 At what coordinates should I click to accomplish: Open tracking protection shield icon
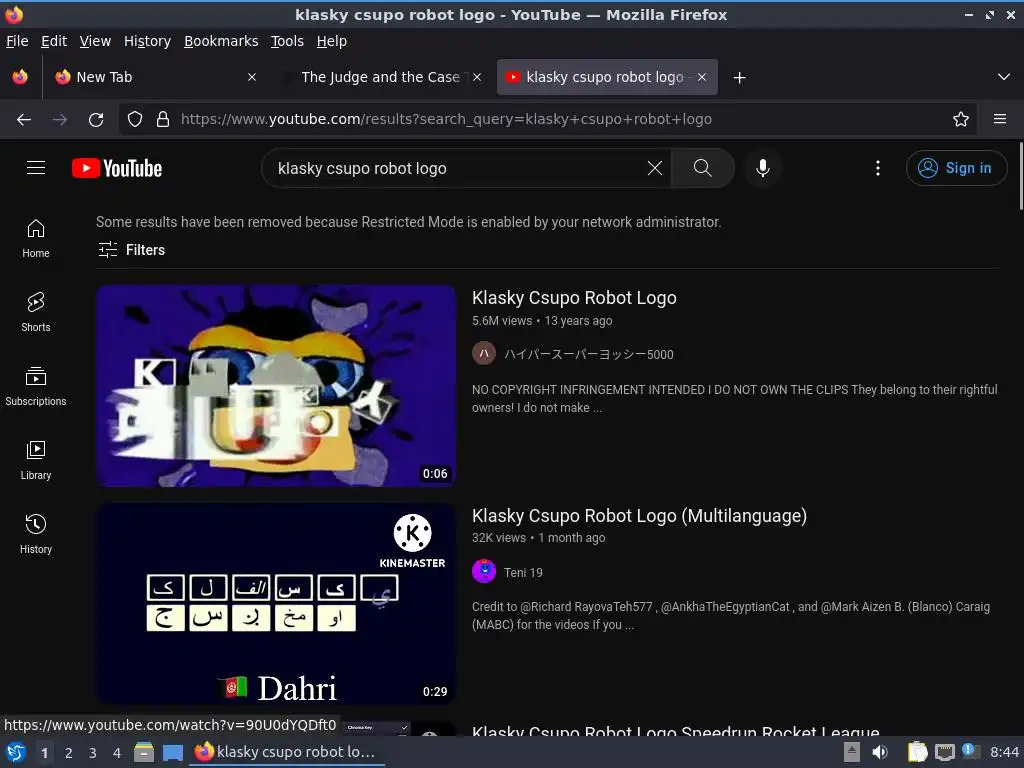click(x=135, y=120)
